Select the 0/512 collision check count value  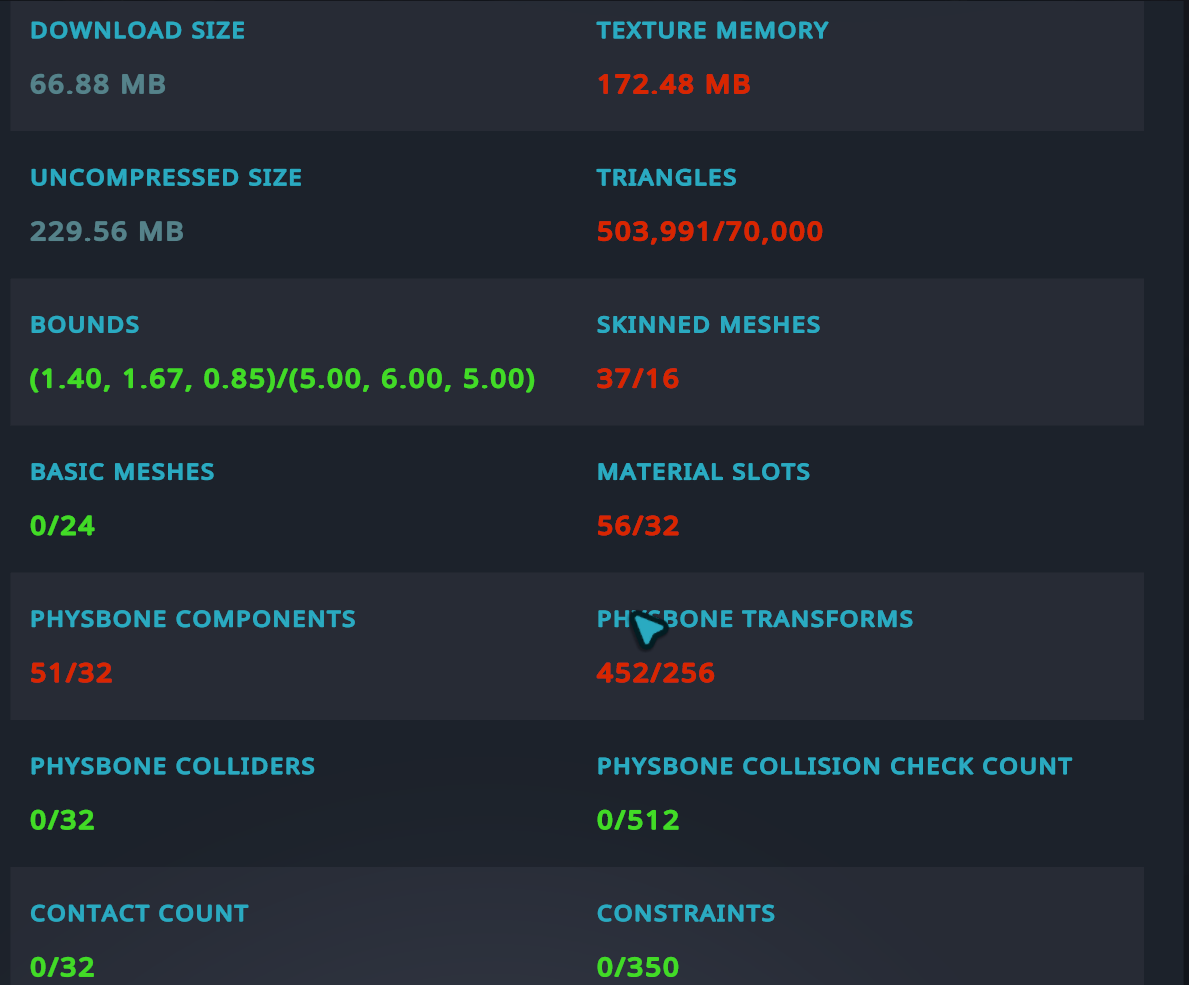[x=638, y=820]
